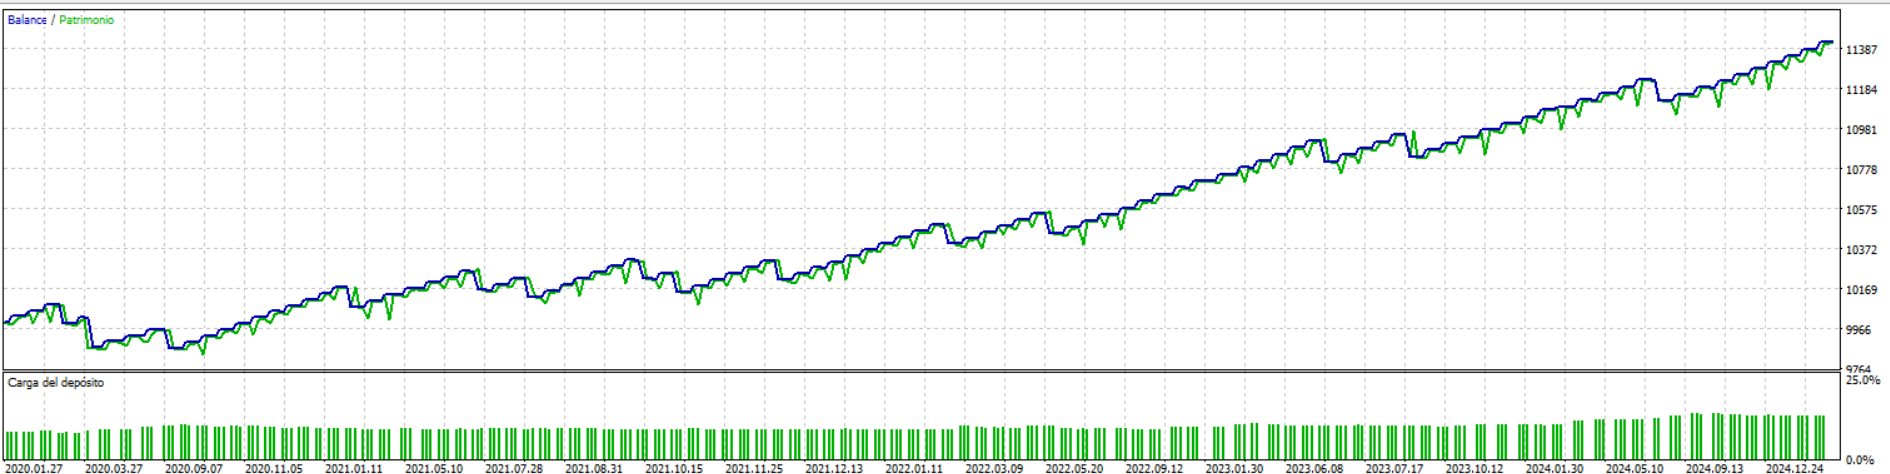Image resolution: width=1890 pixels, height=474 pixels.
Task: Select the 2021.01.11 date marker
Action: (354, 468)
